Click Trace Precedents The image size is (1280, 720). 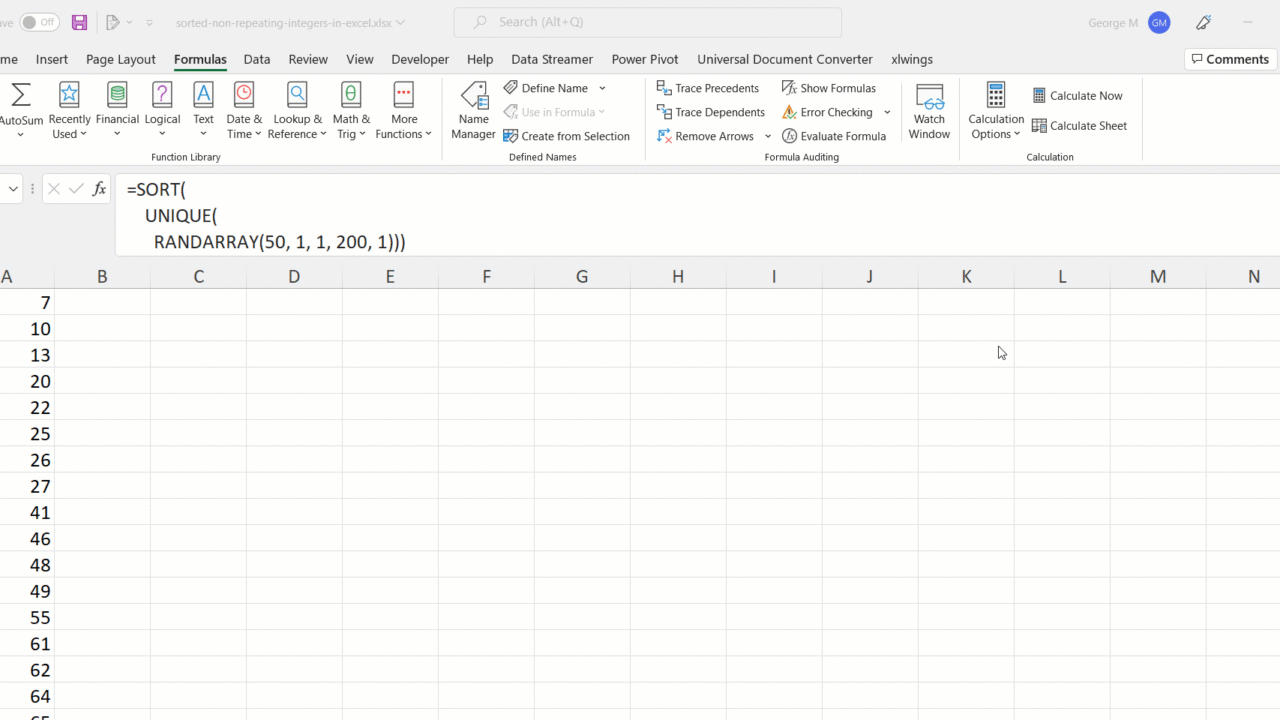click(708, 88)
